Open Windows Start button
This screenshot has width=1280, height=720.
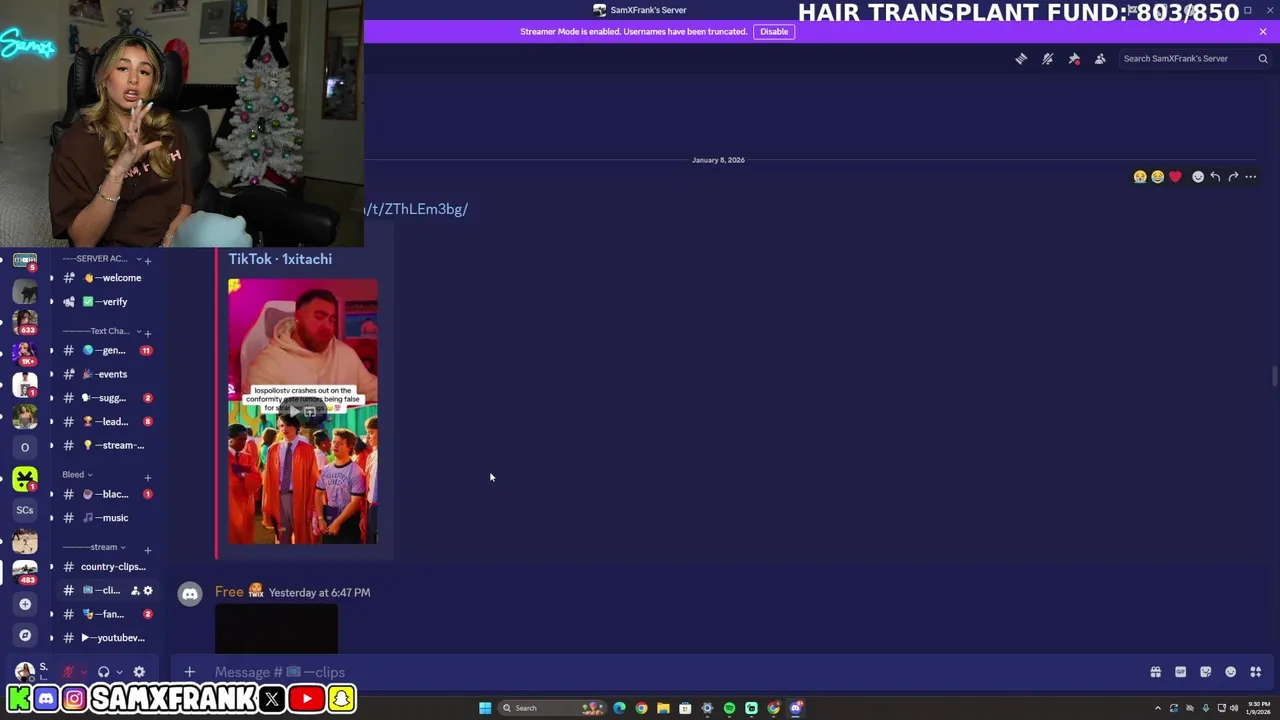pos(485,708)
